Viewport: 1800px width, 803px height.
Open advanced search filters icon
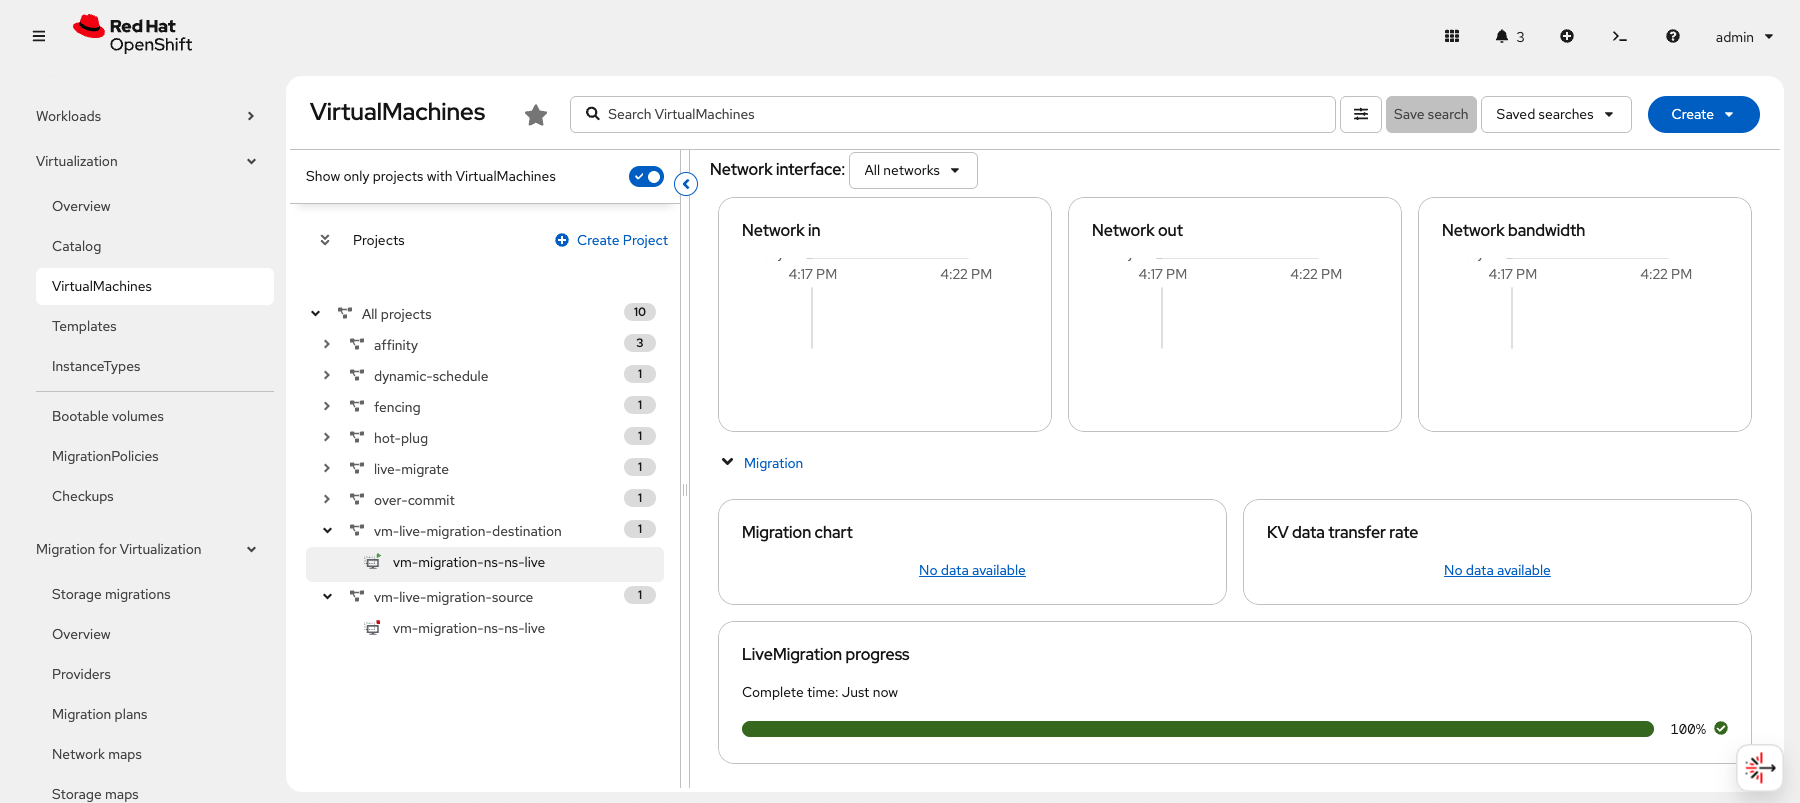click(x=1361, y=114)
